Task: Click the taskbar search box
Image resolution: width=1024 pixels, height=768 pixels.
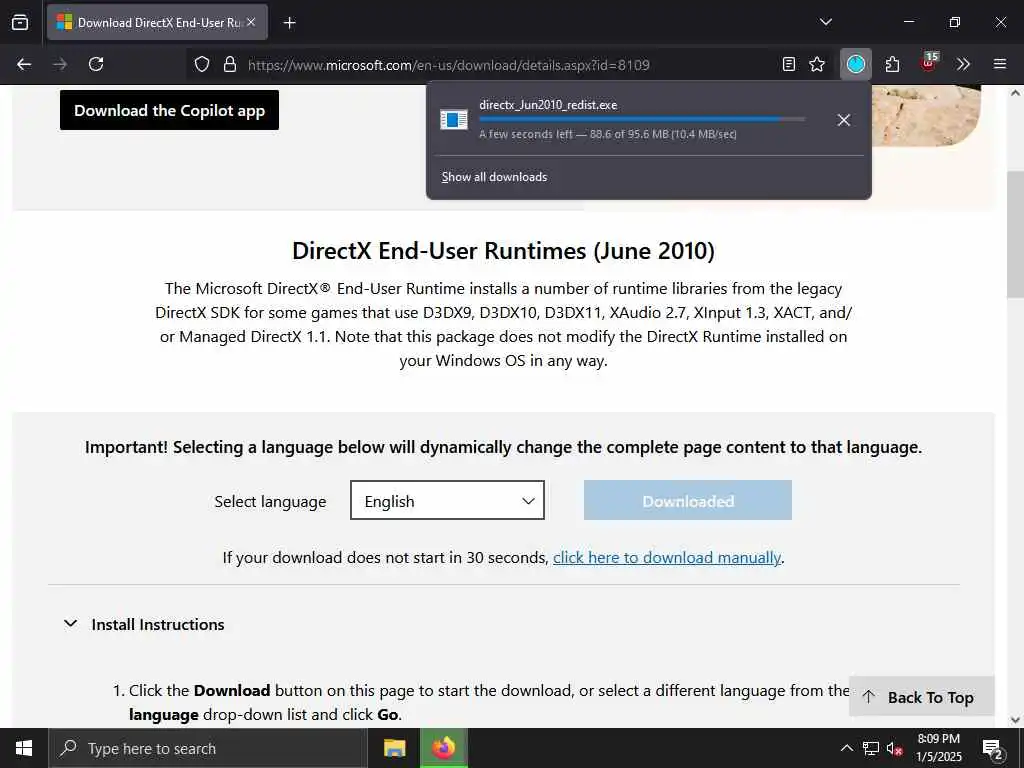Action: click(208, 748)
